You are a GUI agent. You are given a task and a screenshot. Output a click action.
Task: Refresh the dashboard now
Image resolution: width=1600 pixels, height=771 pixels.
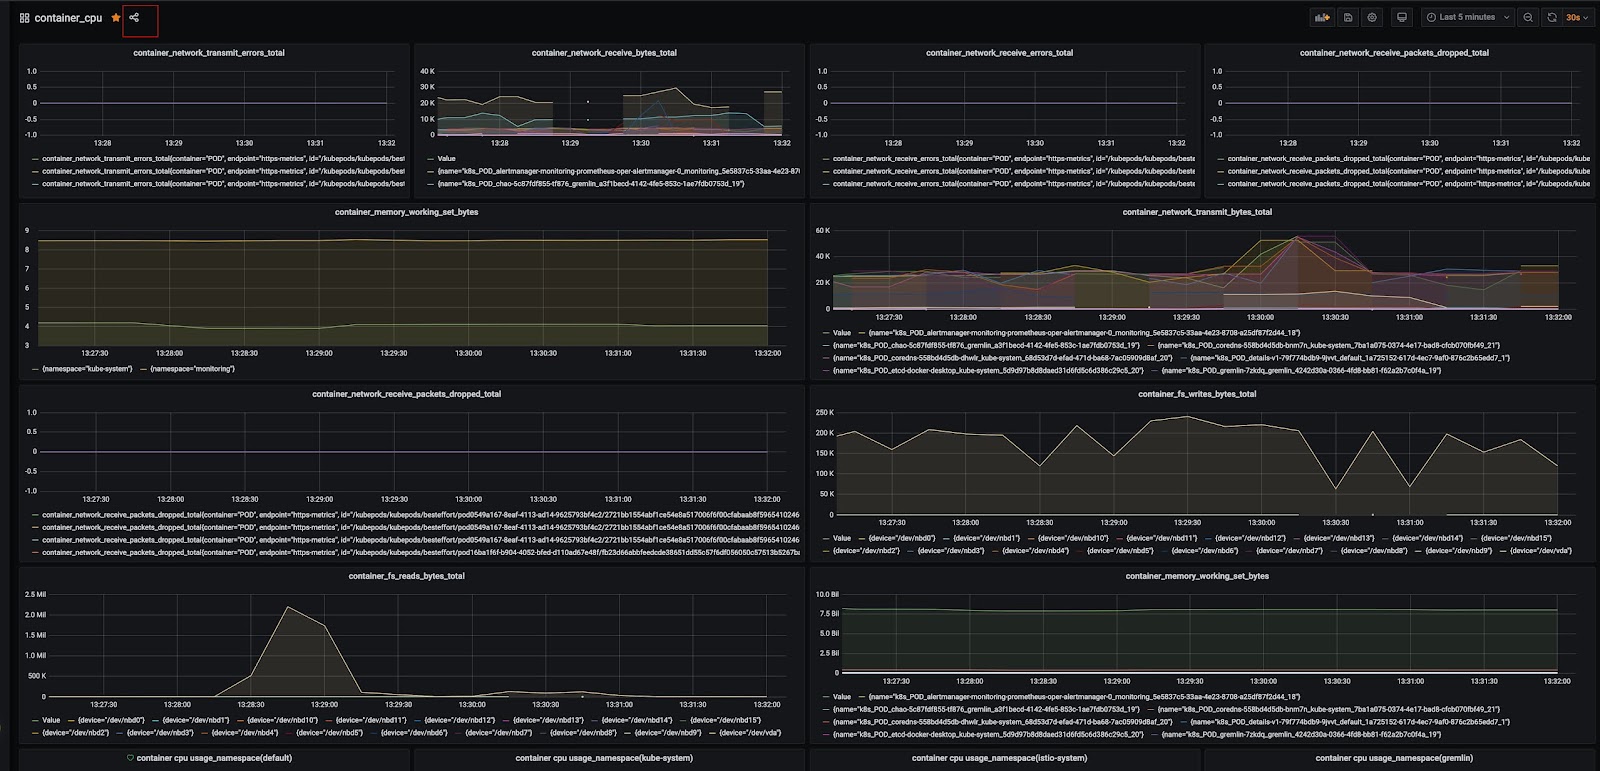[x=1552, y=17]
